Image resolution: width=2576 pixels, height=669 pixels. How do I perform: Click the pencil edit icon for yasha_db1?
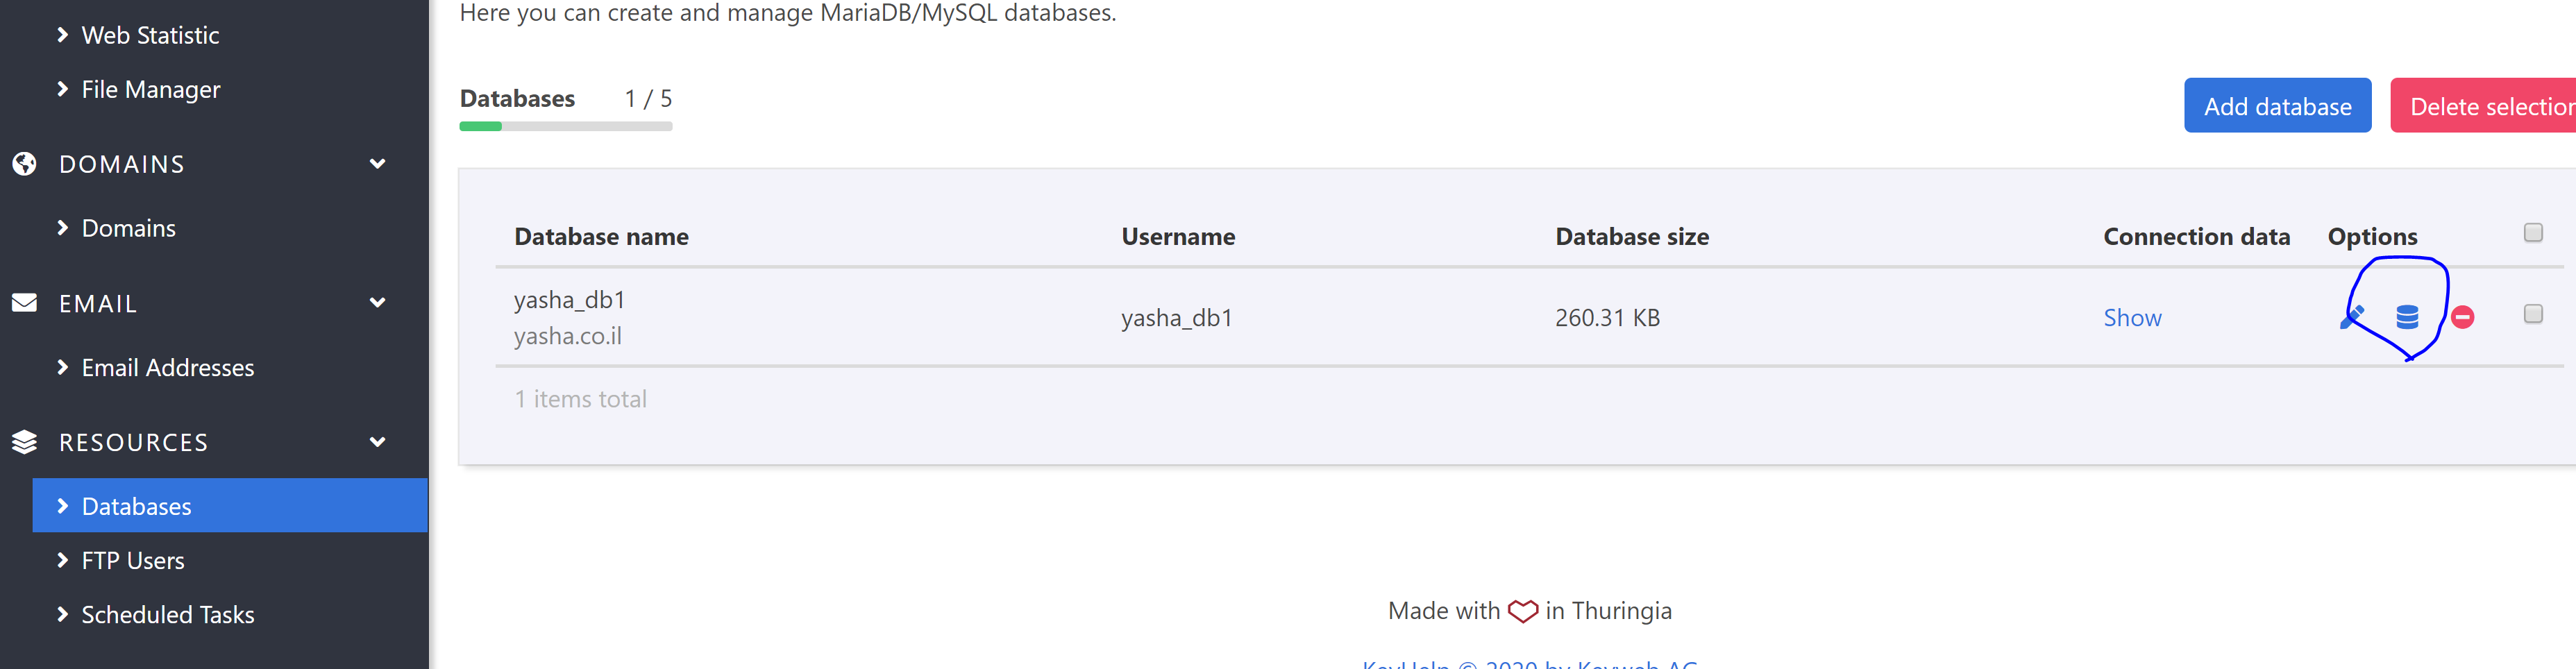tap(2352, 317)
